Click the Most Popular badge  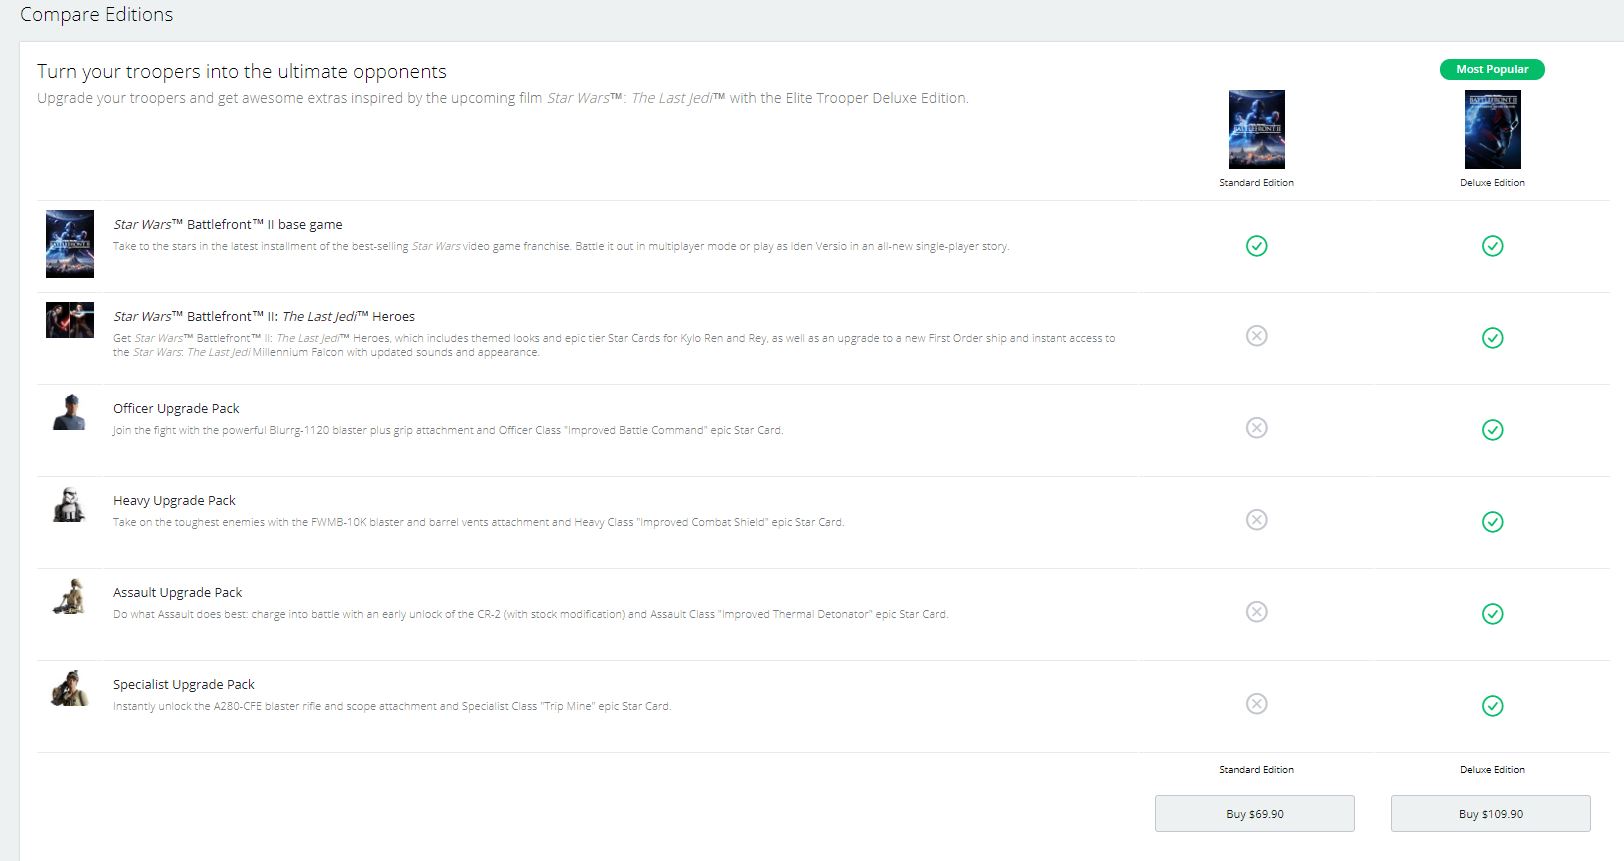tap(1492, 70)
